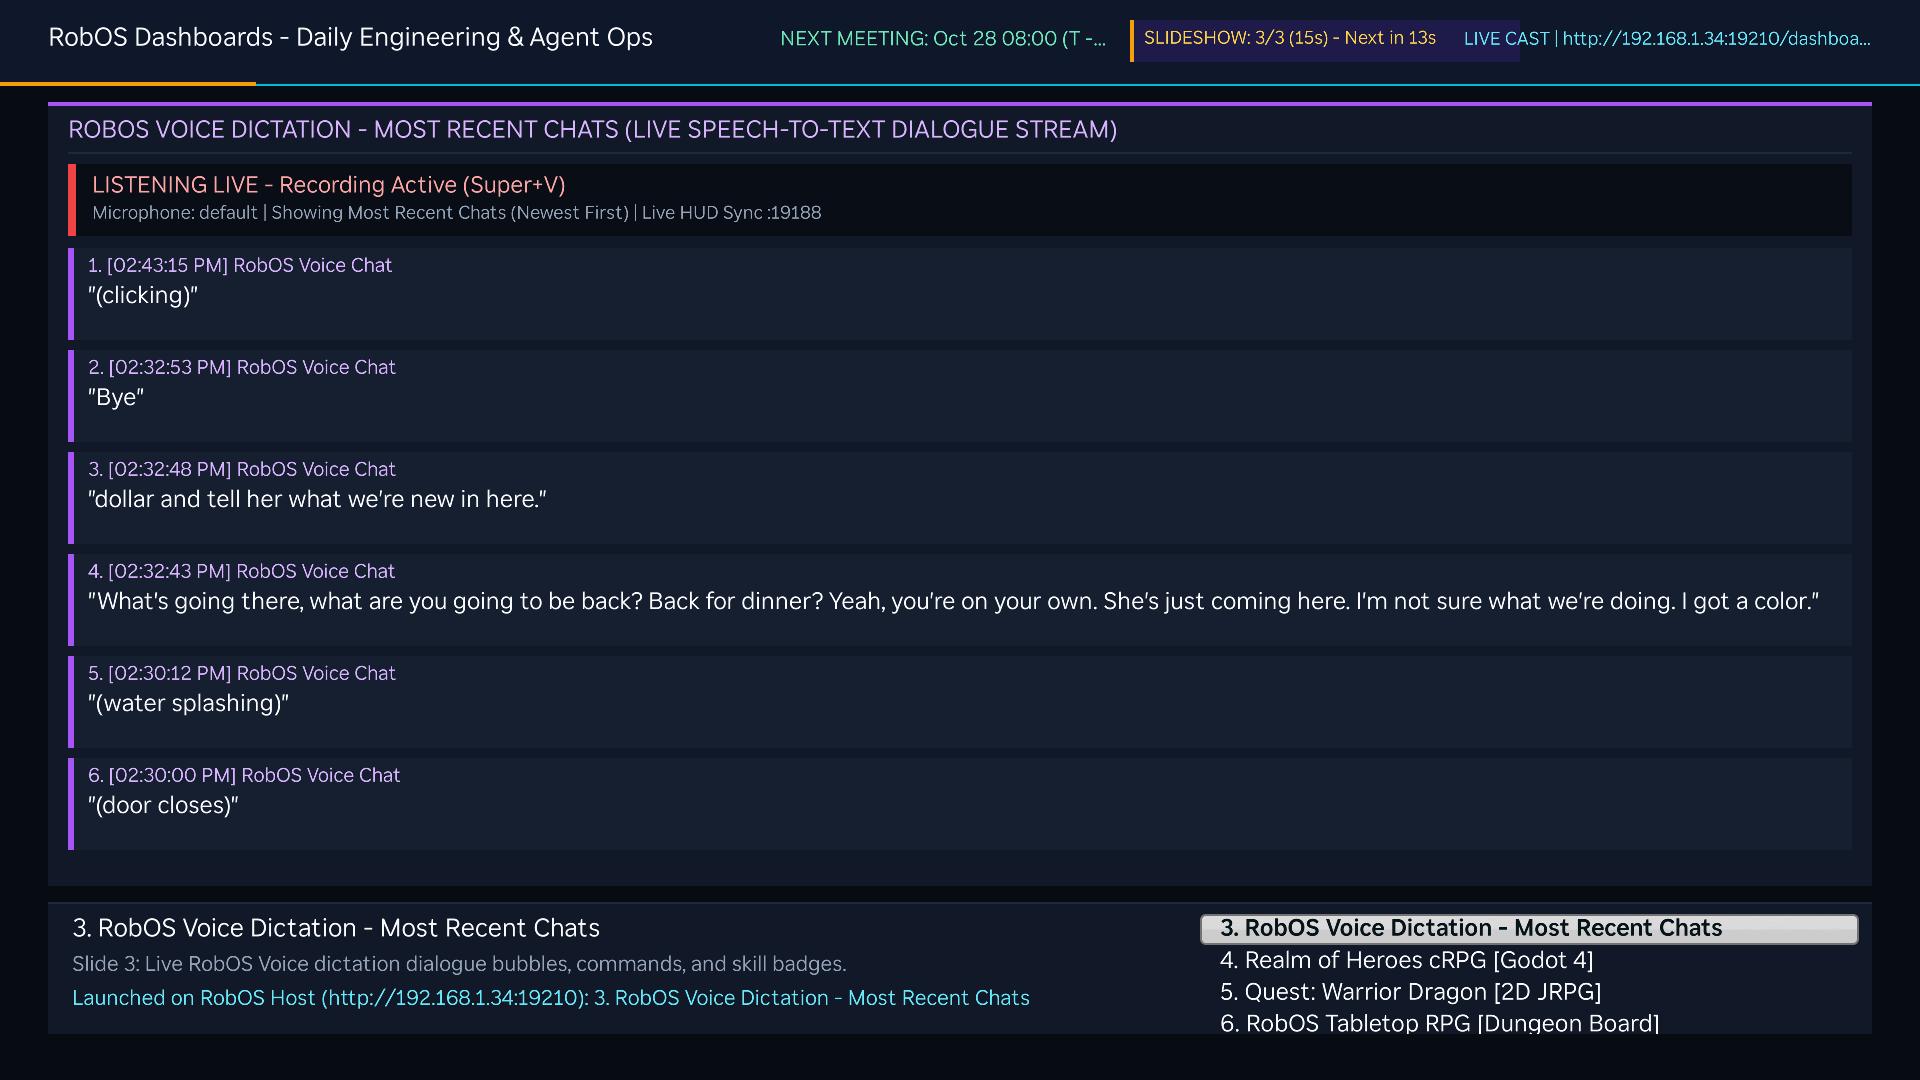The image size is (1920, 1080).
Task: Click the 'Slide 3: Live RobOS Voice' description
Action: [459, 964]
